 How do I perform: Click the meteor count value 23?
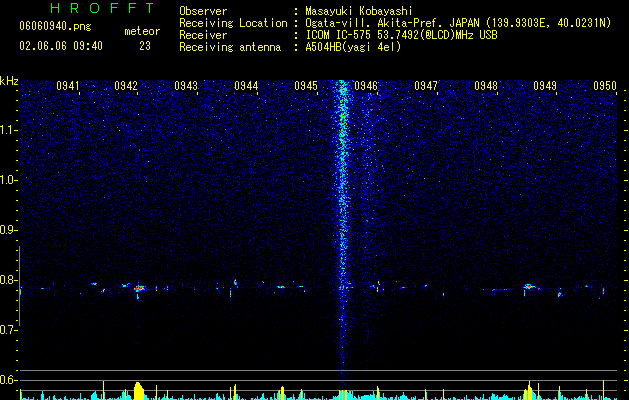145,46
